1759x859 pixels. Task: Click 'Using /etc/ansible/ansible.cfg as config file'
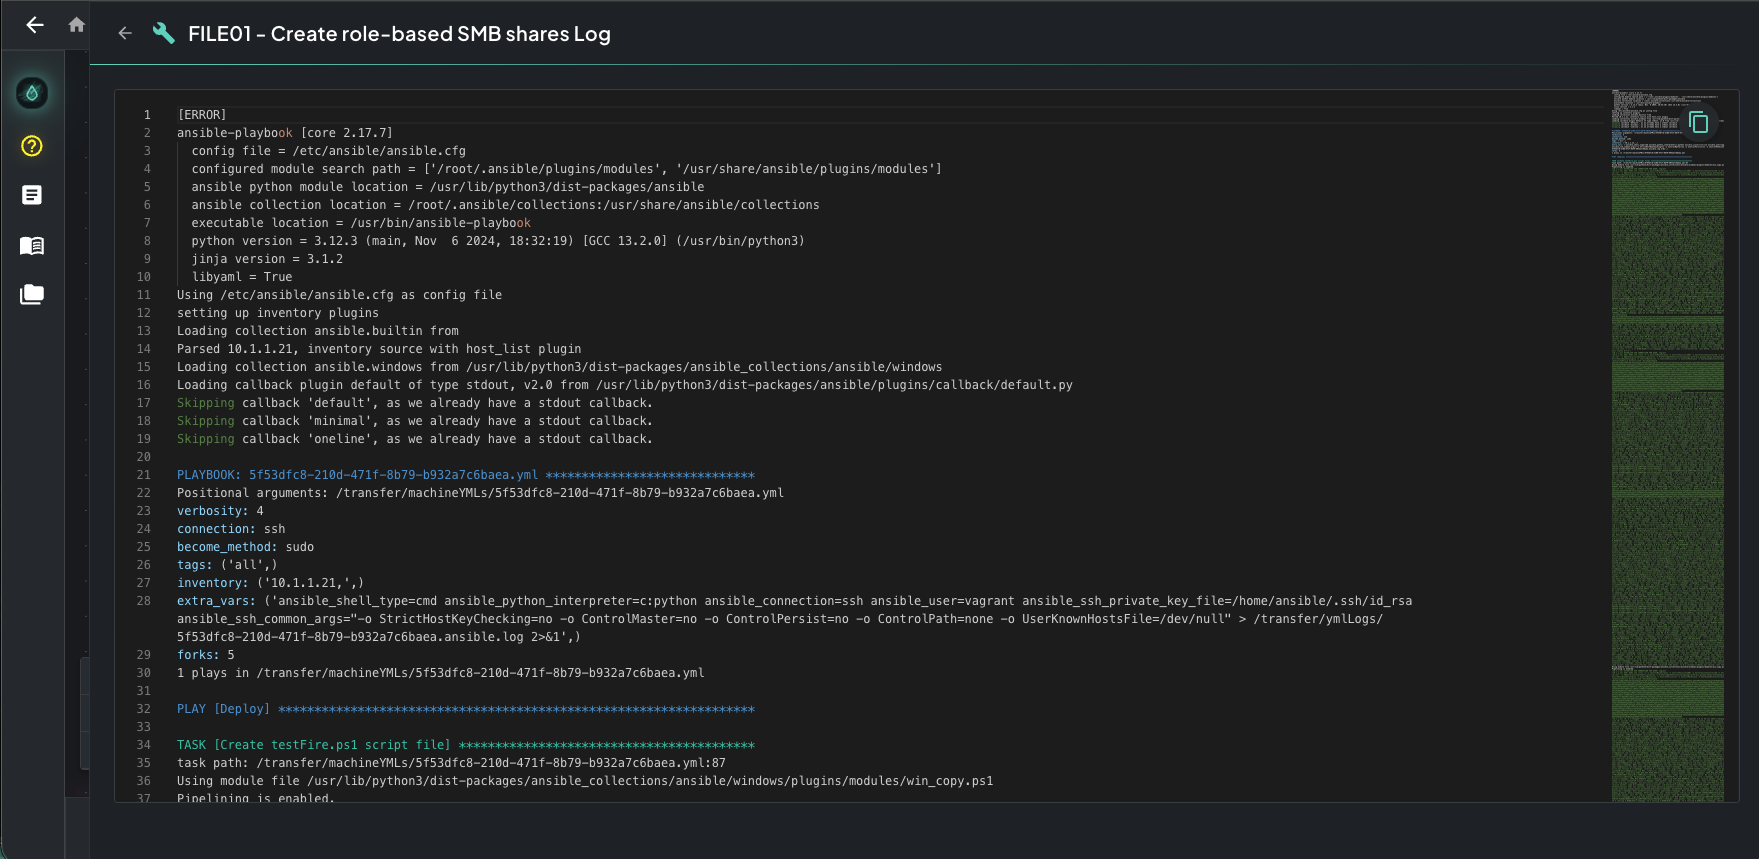340,295
